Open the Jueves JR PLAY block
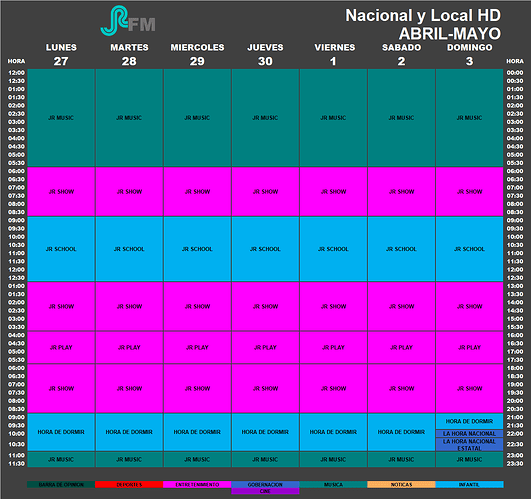The height and width of the screenshot is (499, 531). (x=265, y=347)
